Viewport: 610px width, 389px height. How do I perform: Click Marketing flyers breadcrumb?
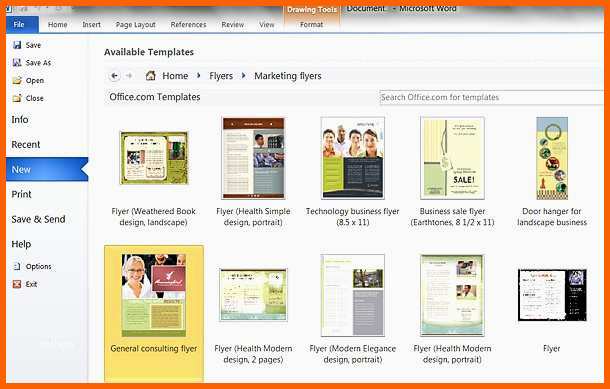pos(288,76)
